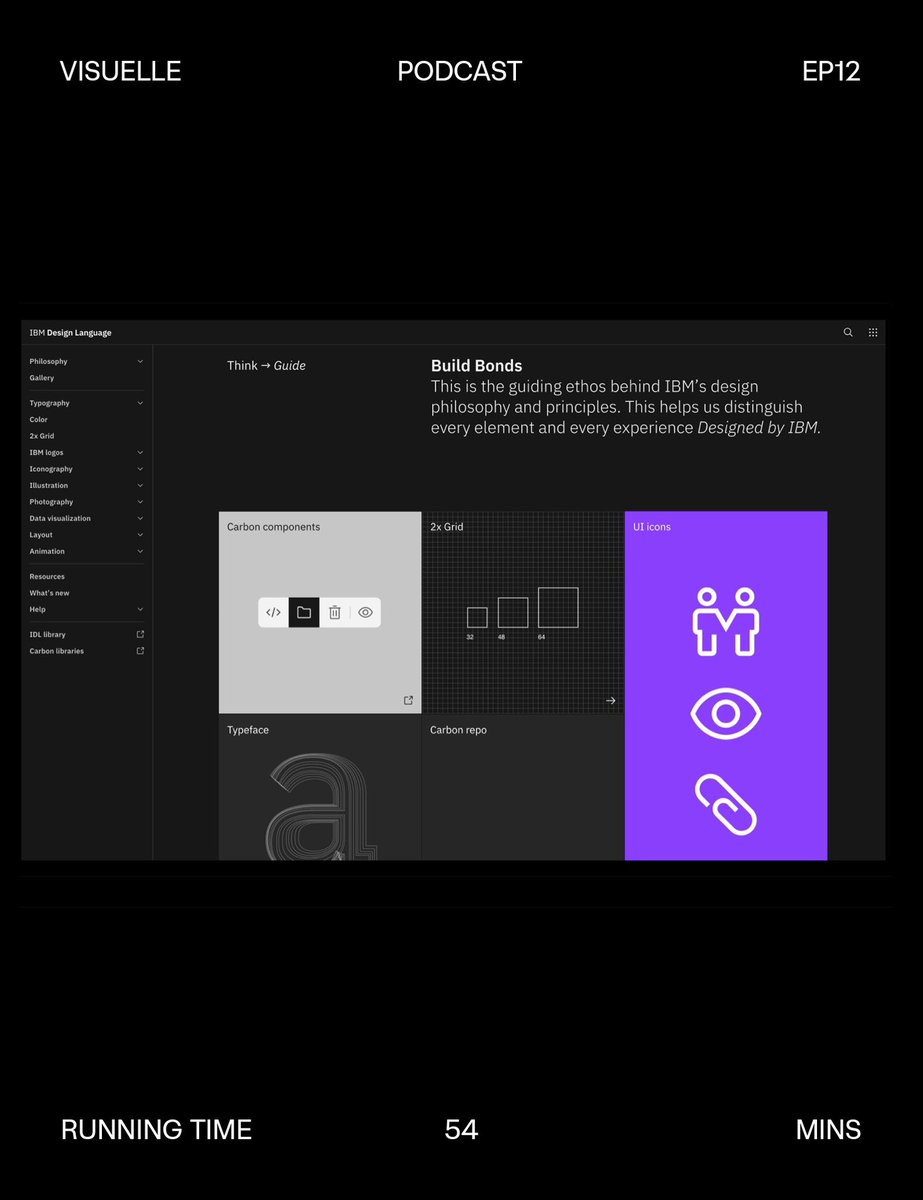Click the Iconography sidebar label
Image resolution: width=923 pixels, height=1200 pixels.
(x=51, y=469)
